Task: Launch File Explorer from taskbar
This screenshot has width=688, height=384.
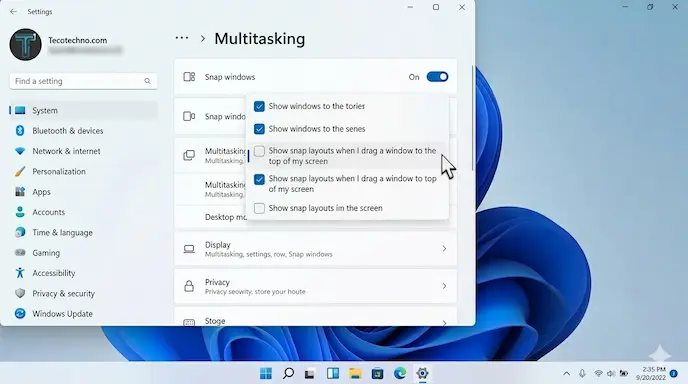Action: click(355, 373)
